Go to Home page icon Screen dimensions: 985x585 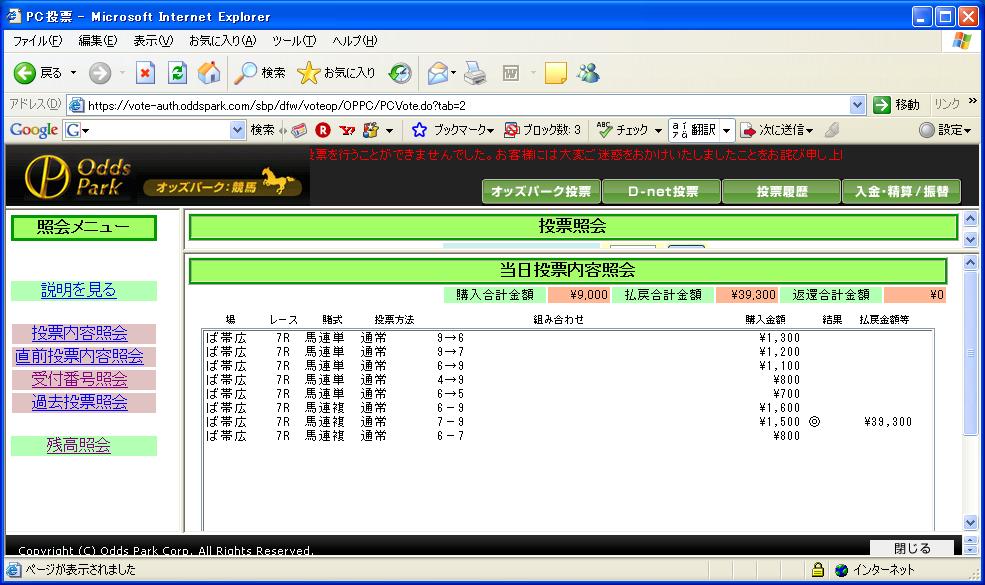[209, 74]
